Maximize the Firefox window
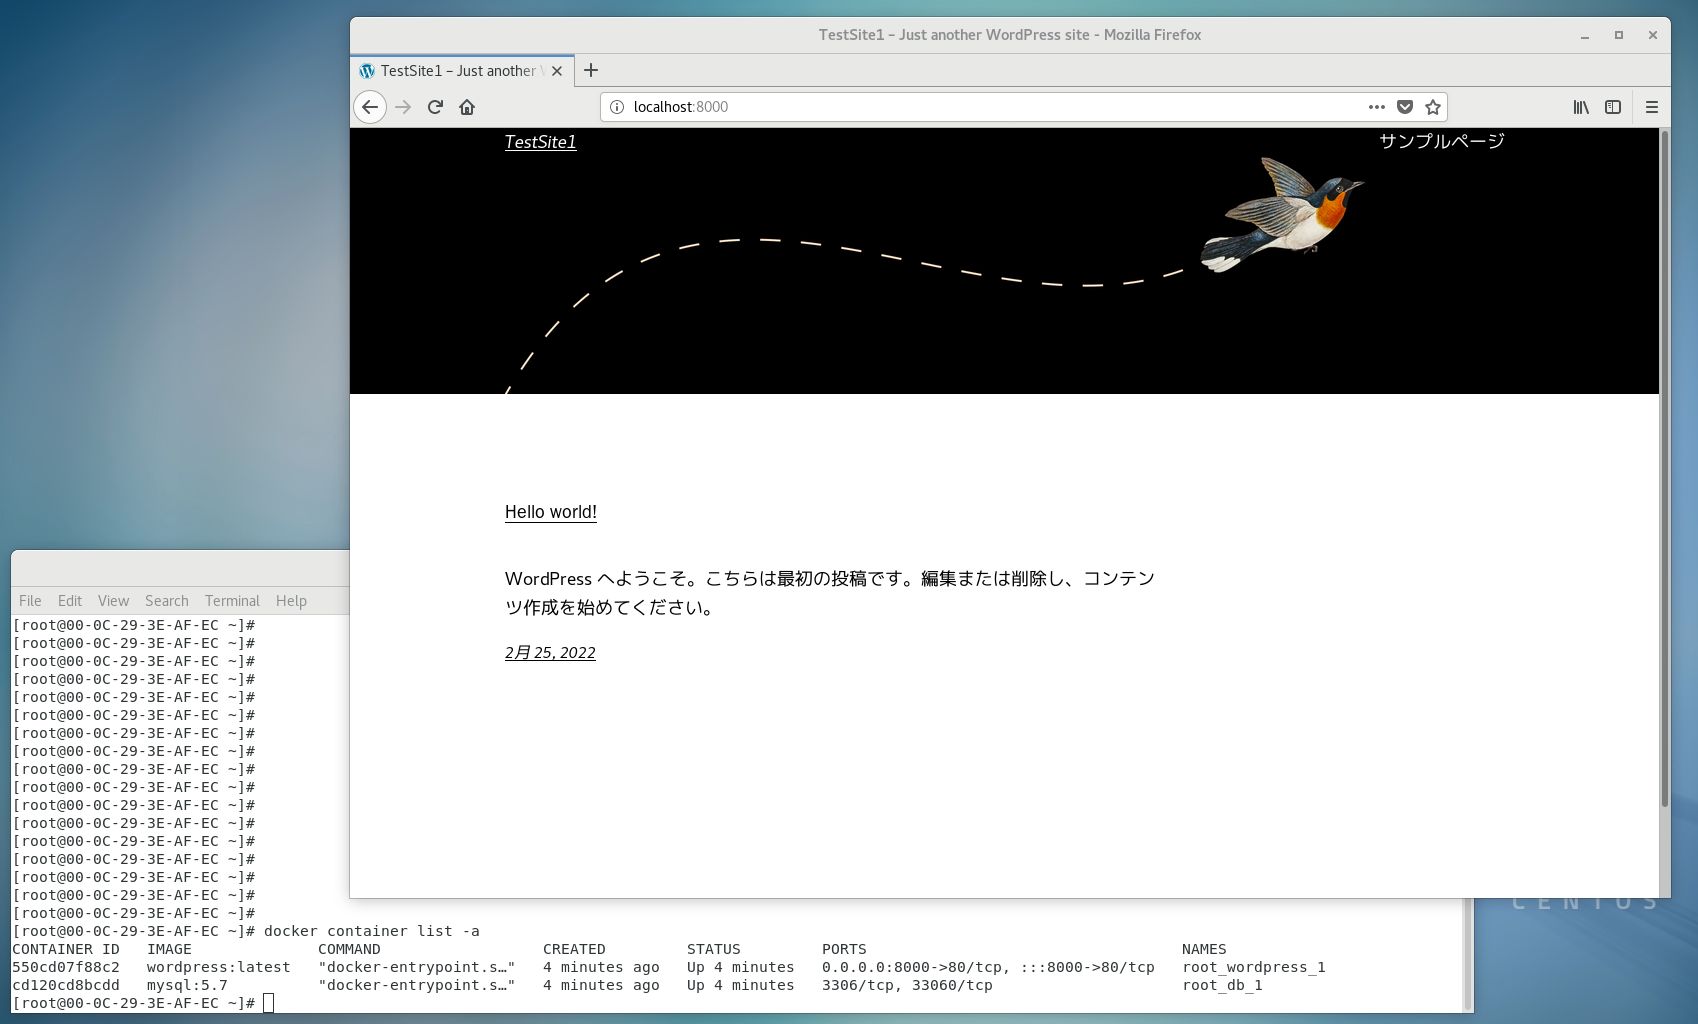The image size is (1698, 1024). (x=1619, y=35)
